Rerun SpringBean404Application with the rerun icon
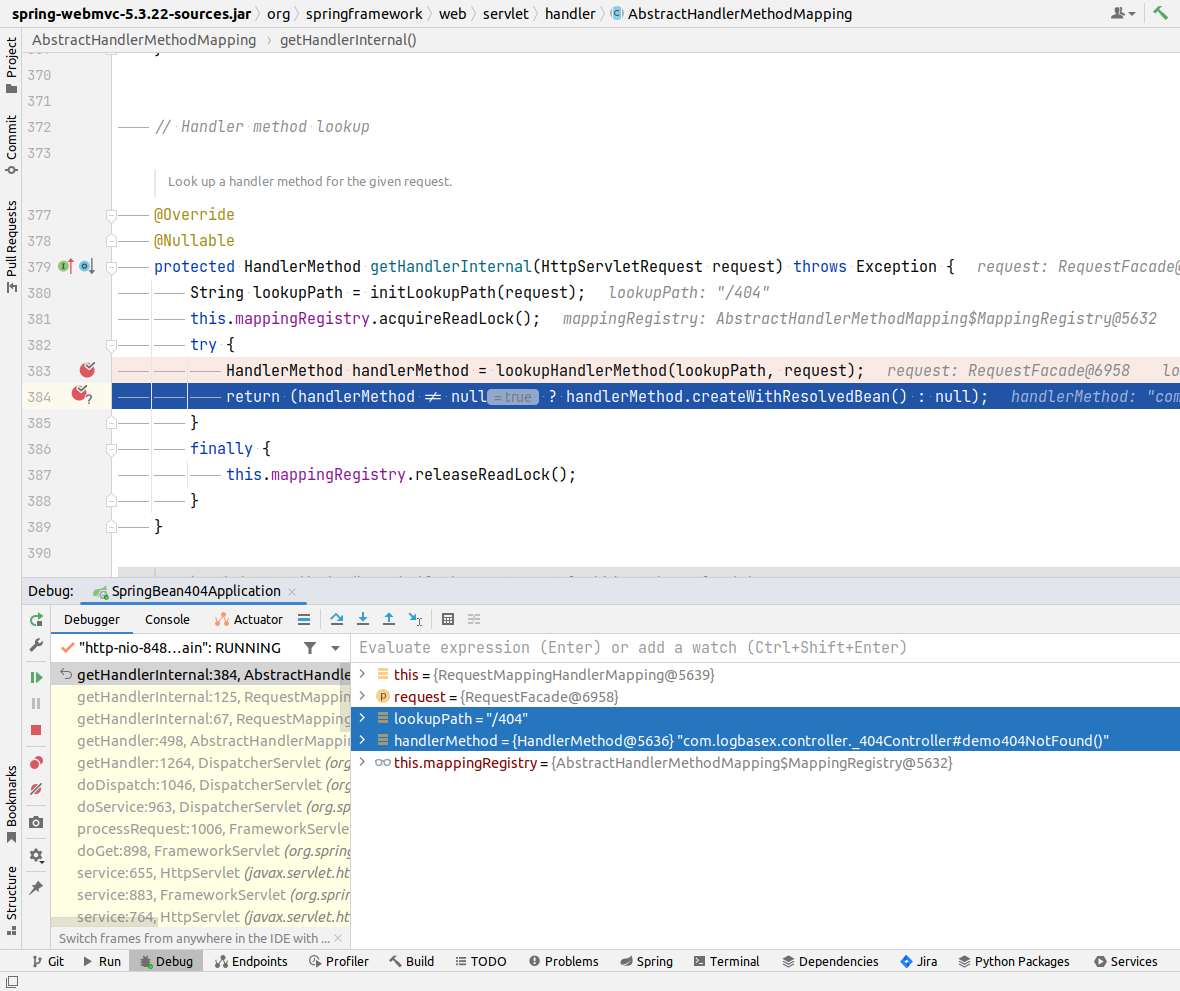This screenshot has height=991, width=1180. point(36,620)
